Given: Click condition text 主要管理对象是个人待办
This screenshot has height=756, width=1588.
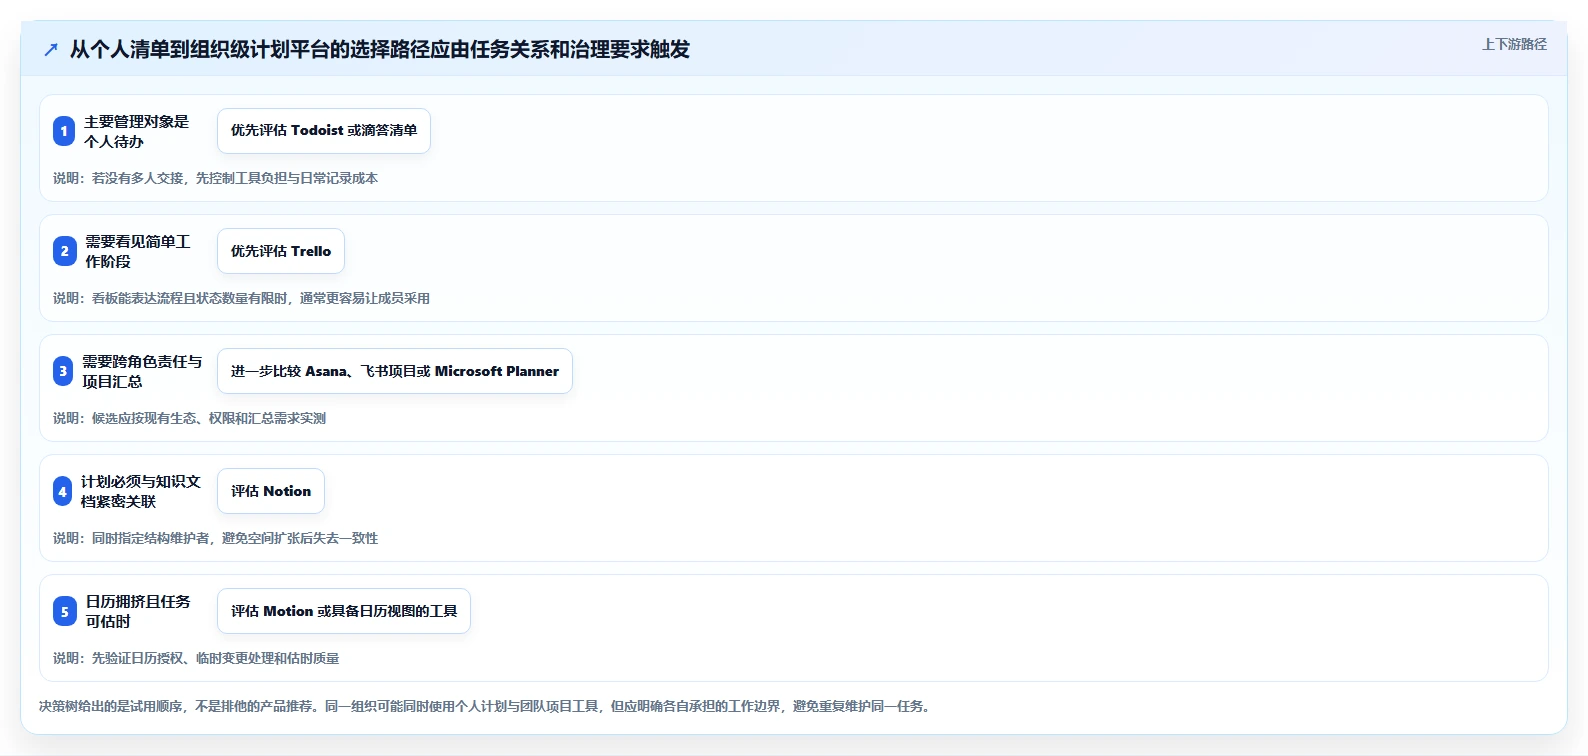Looking at the screenshot, I should click(136, 131).
